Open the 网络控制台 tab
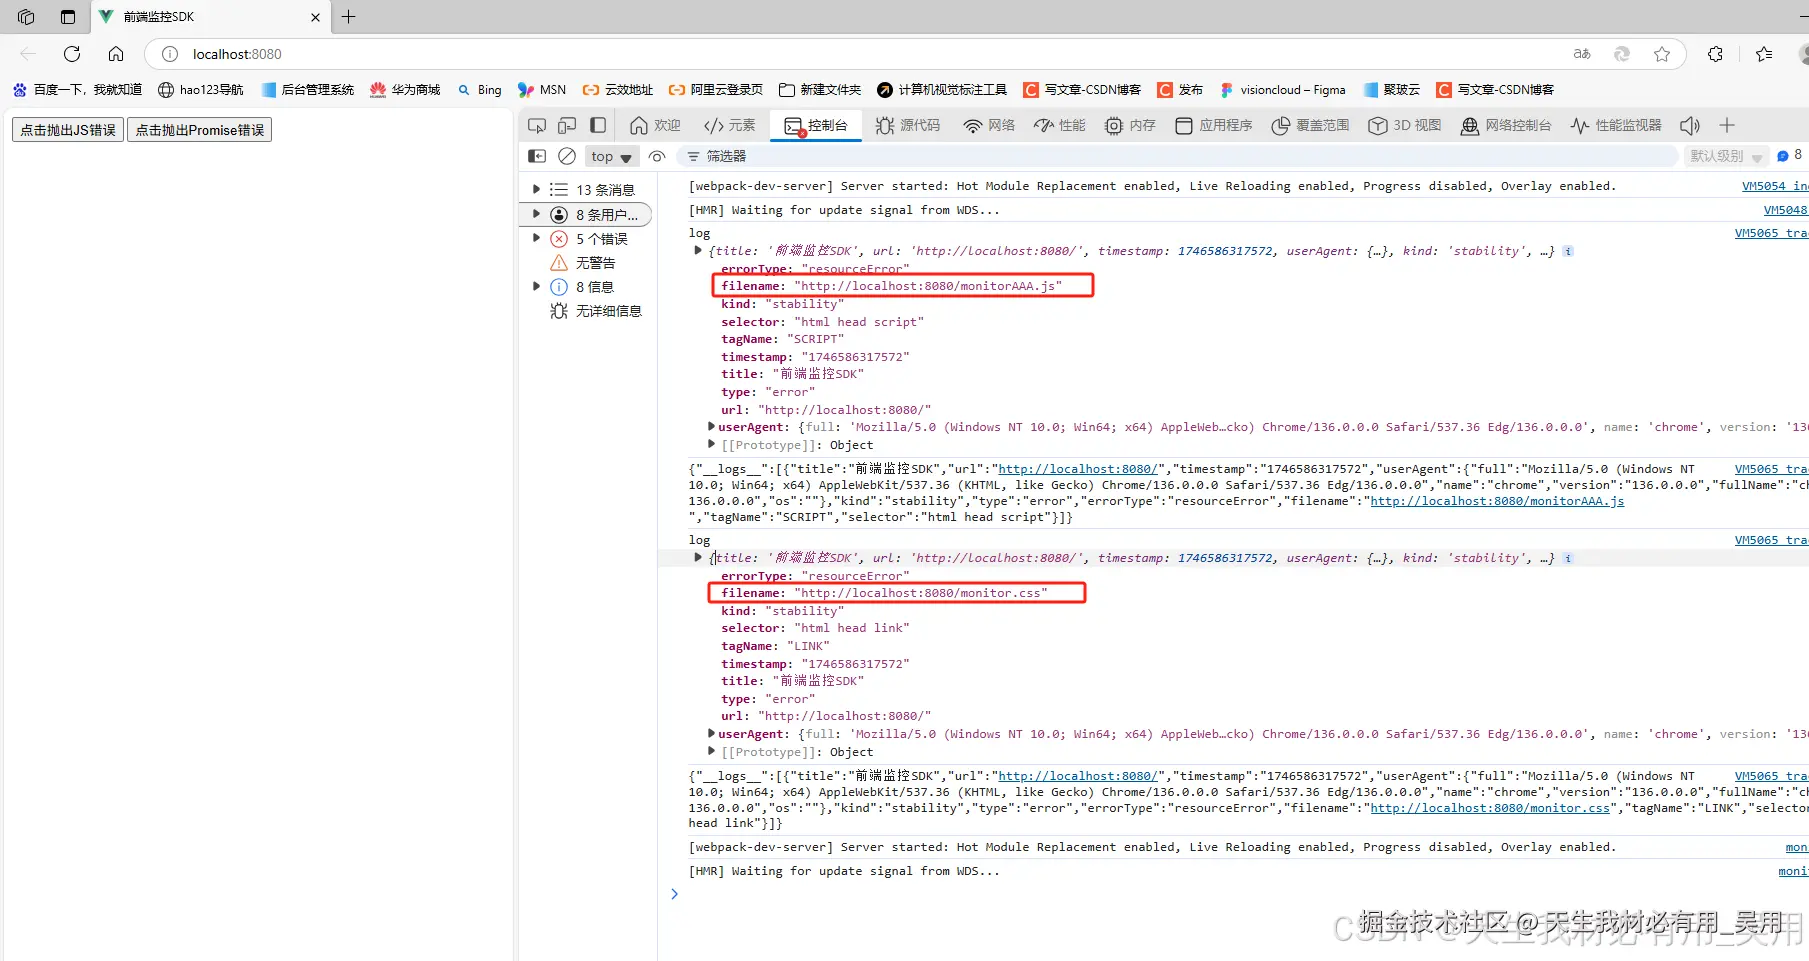The width and height of the screenshot is (1809, 961). tap(1506, 125)
